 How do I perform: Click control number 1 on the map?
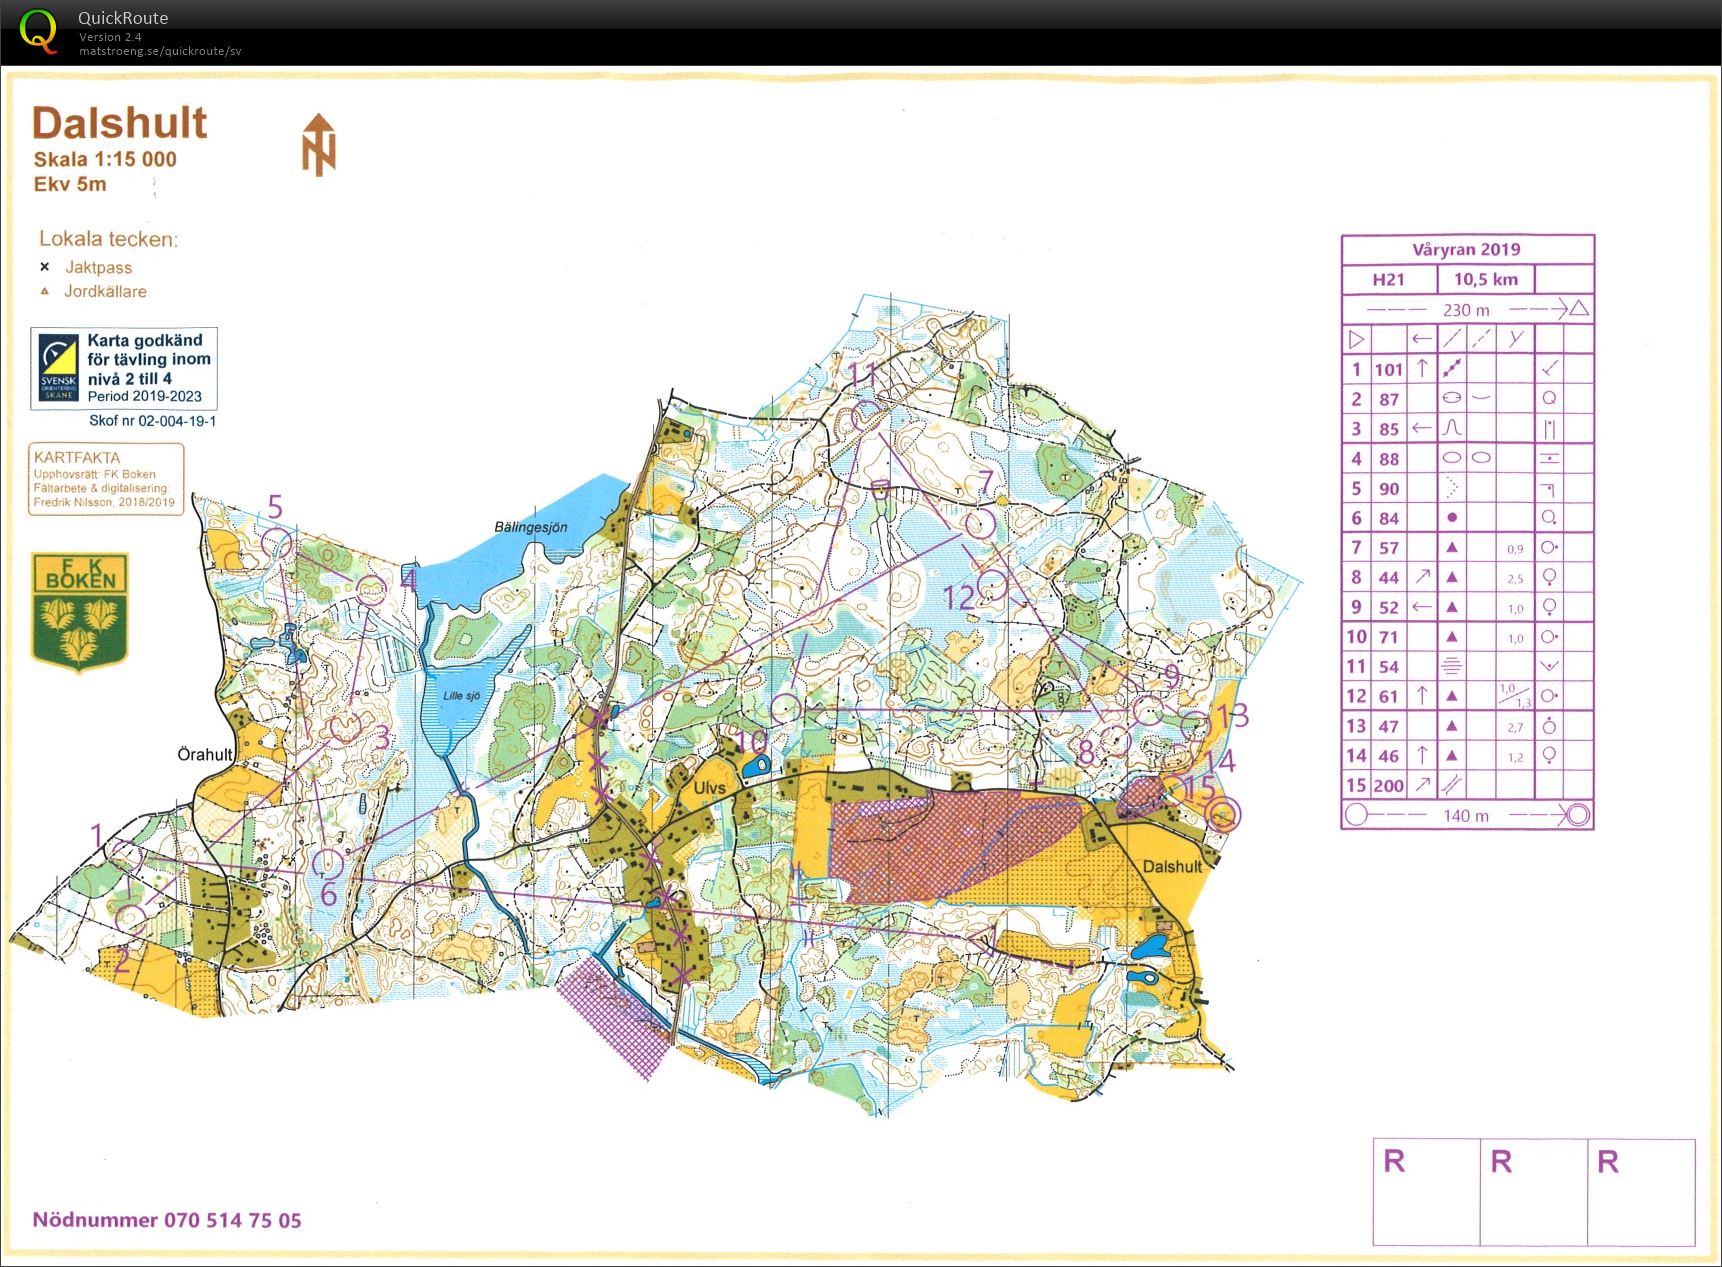[97, 835]
